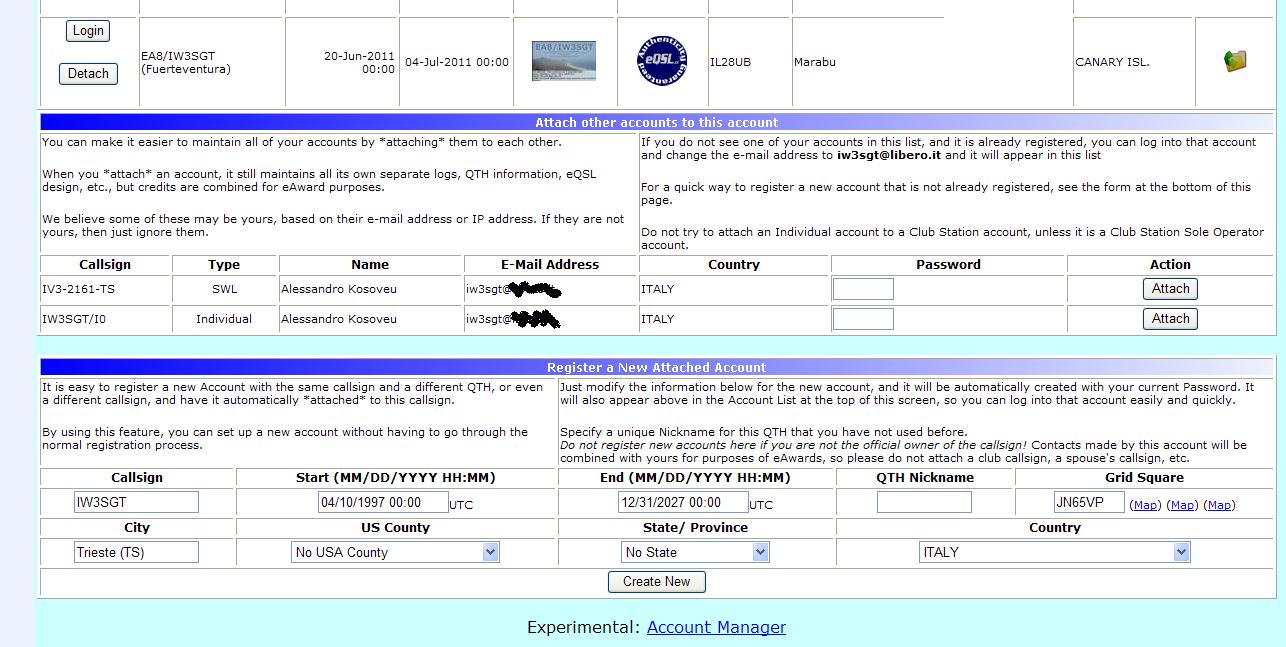This screenshot has height=647, width=1286.
Task: Open the third Map link
Action: pos(1219,505)
